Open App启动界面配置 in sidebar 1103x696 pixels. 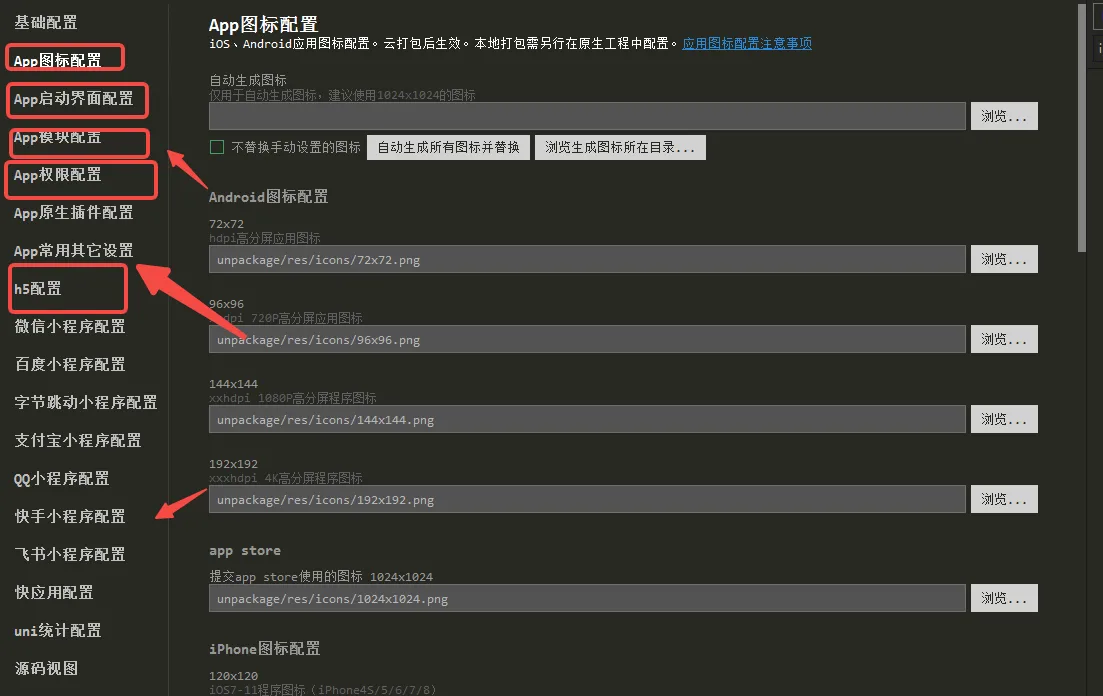pos(73,99)
